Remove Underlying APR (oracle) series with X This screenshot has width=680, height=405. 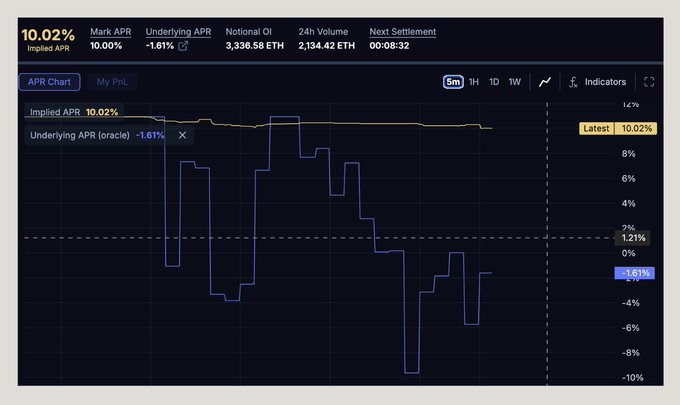(x=182, y=134)
